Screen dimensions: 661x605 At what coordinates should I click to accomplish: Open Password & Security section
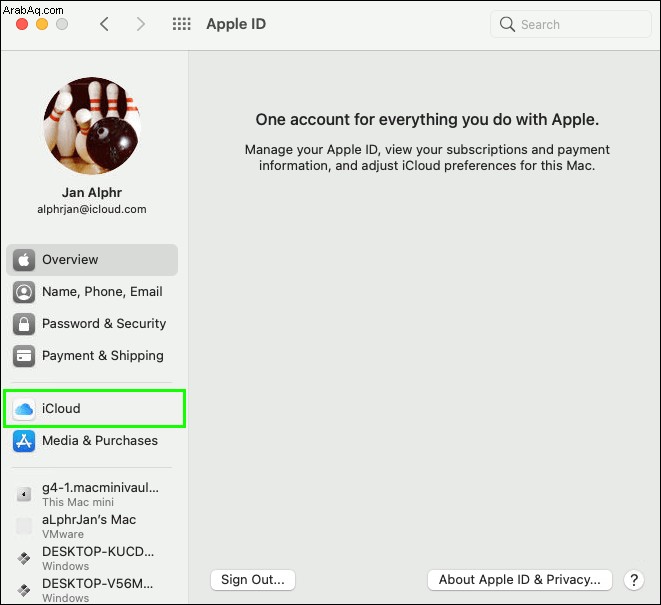tap(92, 324)
